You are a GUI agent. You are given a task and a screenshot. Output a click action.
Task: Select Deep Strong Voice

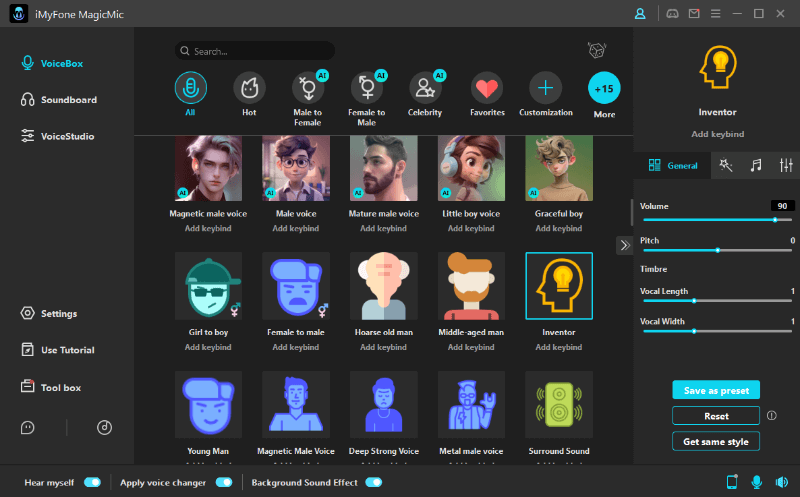(384, 405)
